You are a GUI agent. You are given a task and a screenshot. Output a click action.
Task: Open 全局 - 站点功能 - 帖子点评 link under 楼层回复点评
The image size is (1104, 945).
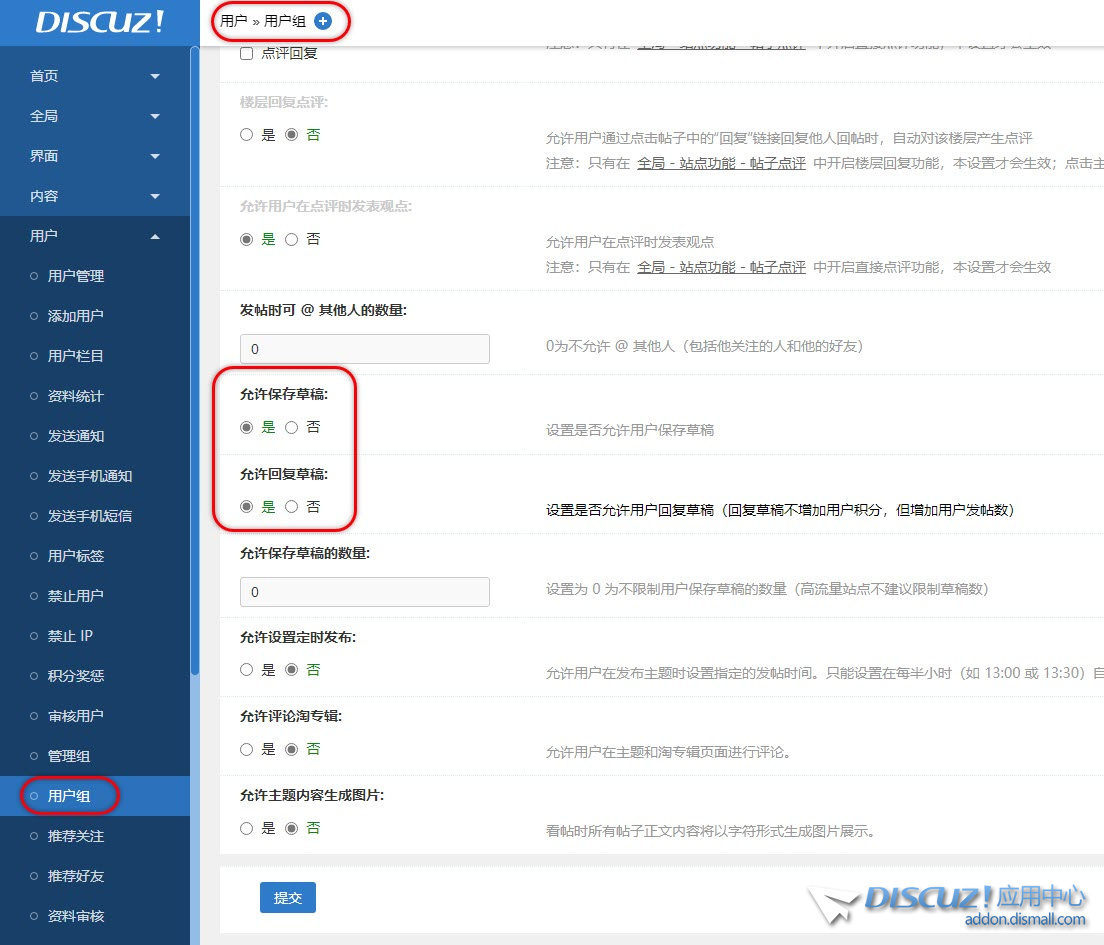tap(721, 163)
